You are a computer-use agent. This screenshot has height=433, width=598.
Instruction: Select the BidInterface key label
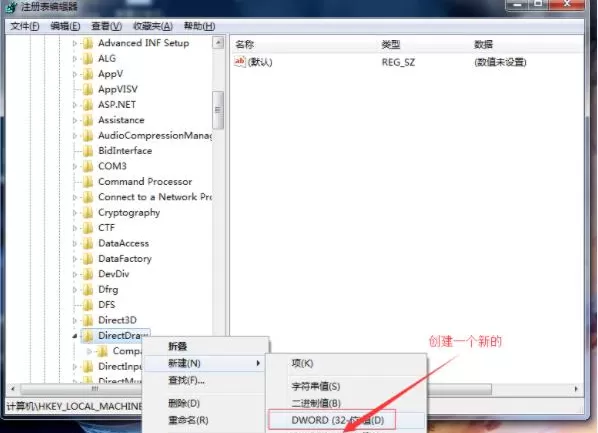coord(125,151)
